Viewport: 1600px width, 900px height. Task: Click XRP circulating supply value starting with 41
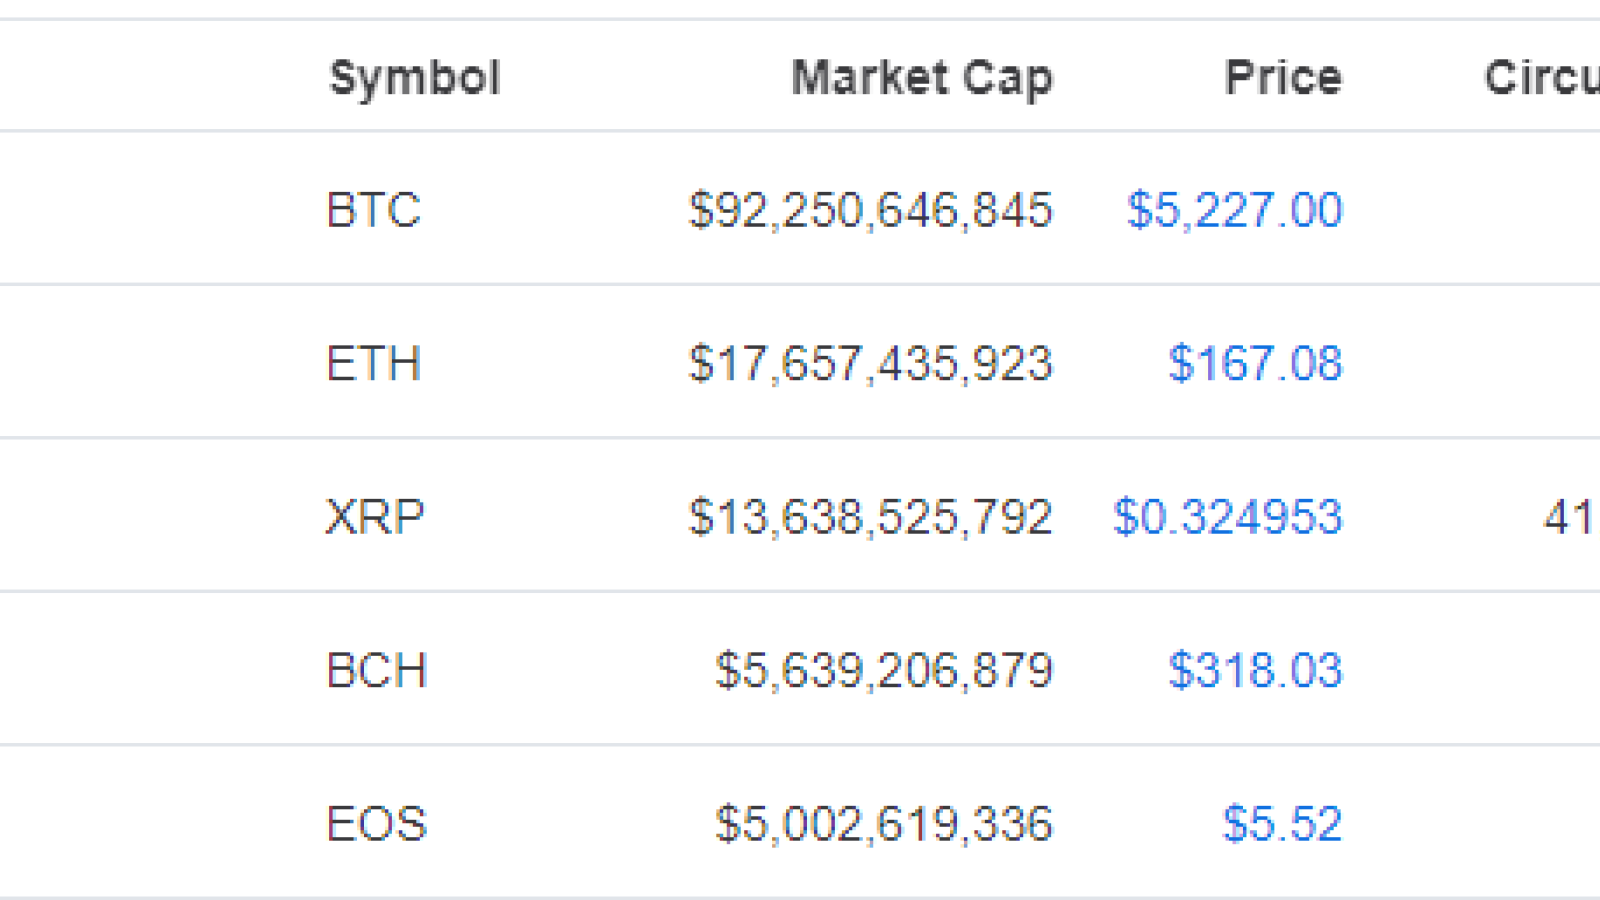pos(1571,517)
